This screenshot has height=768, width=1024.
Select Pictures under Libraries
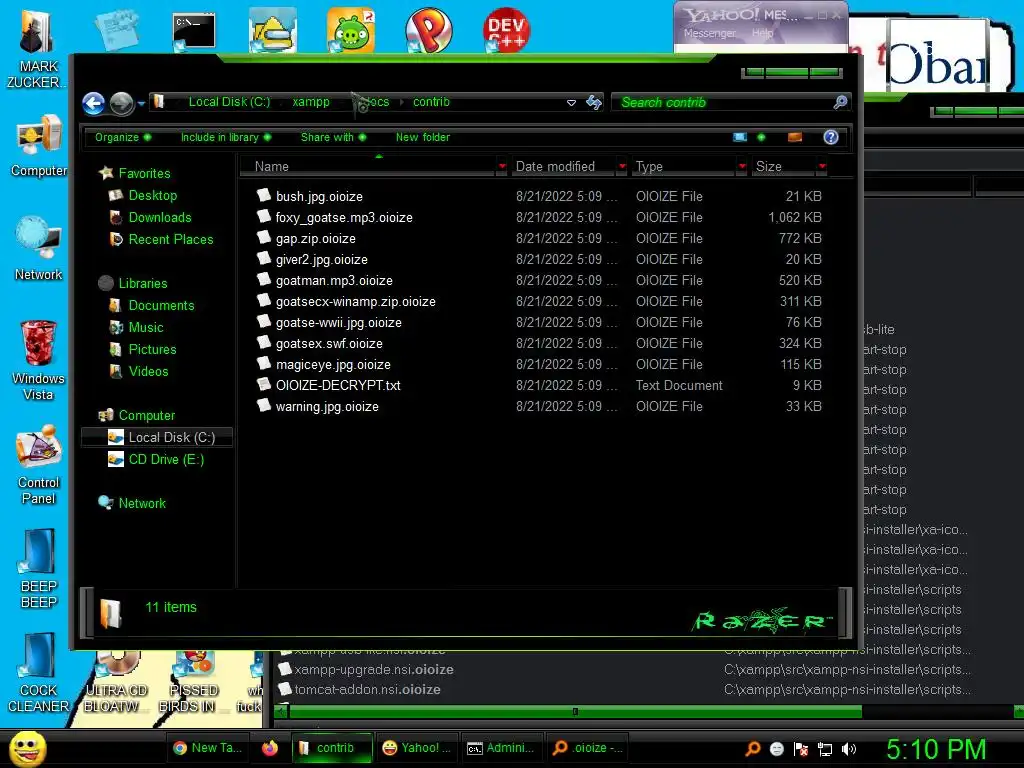click(152, 349)
